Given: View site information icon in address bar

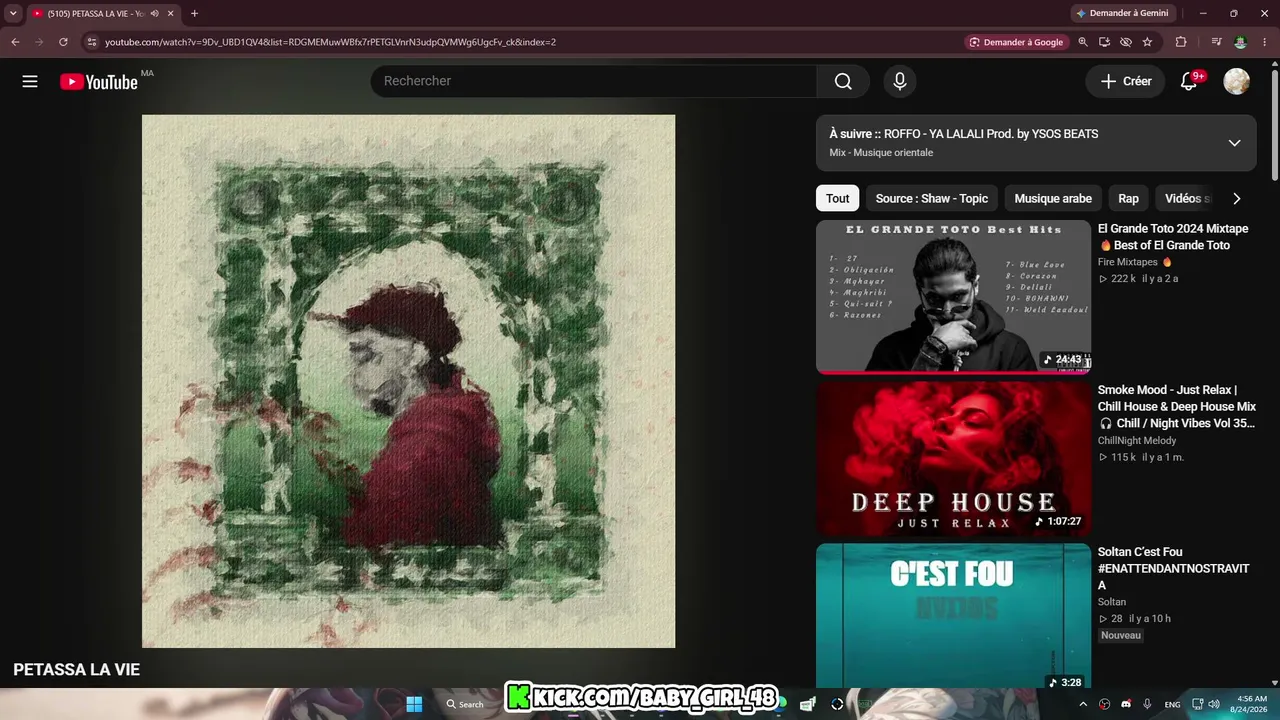Looking at the screenshot, I should (x=91, y=42).
